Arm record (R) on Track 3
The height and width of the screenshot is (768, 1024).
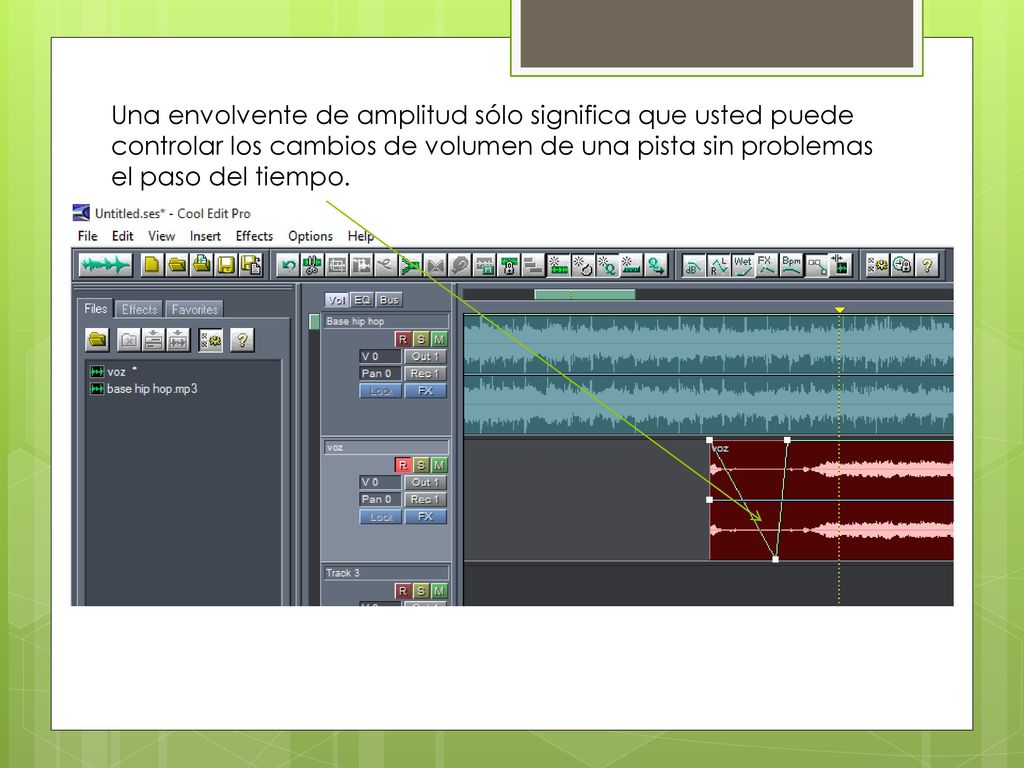coord(402,590)
